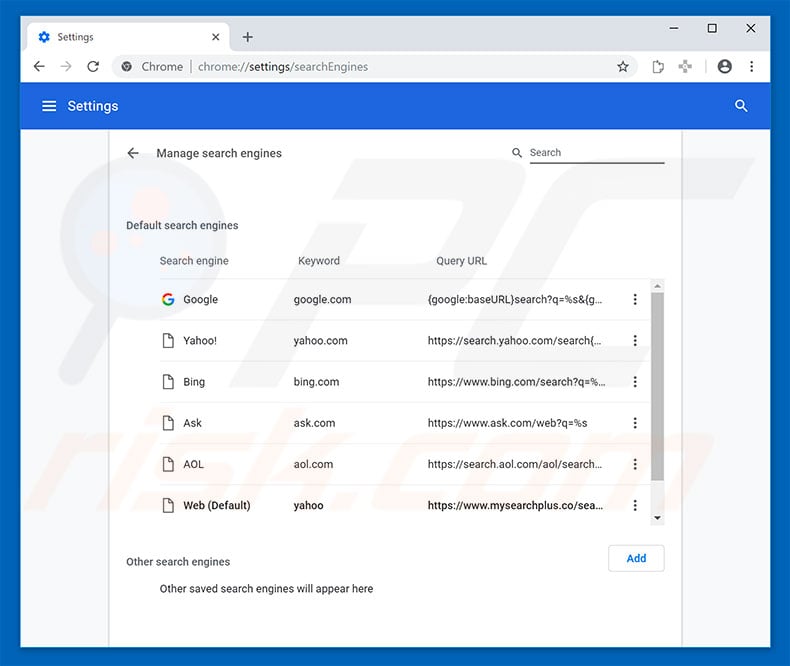
Task: Select the Ask search engine name
Action: point(192,423)
